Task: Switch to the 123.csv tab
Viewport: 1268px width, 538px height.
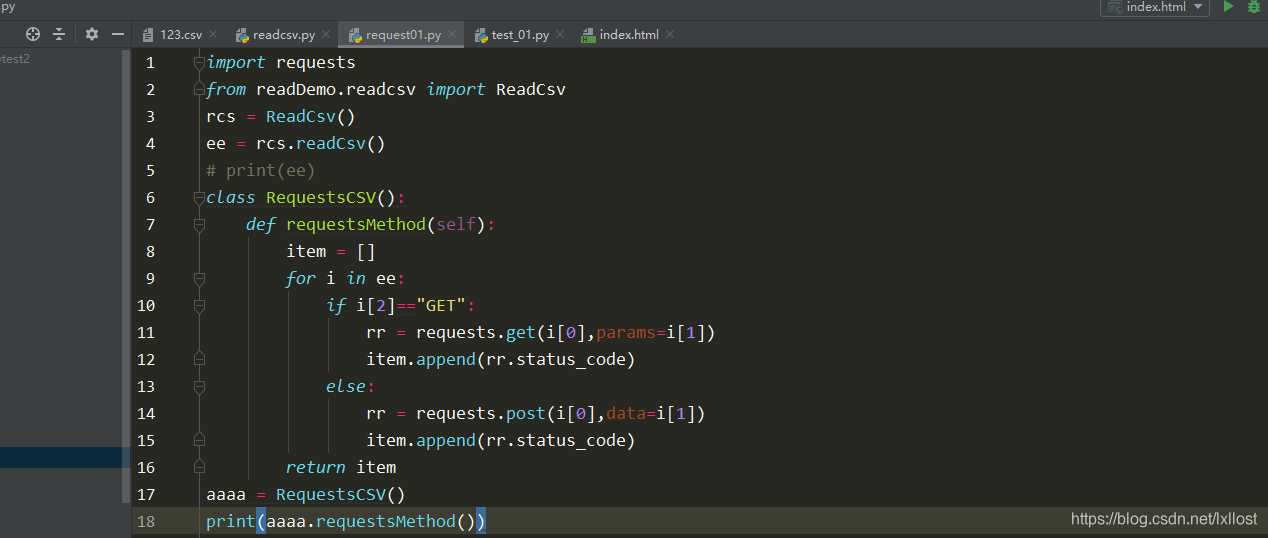Action: (x=180, y=35)
